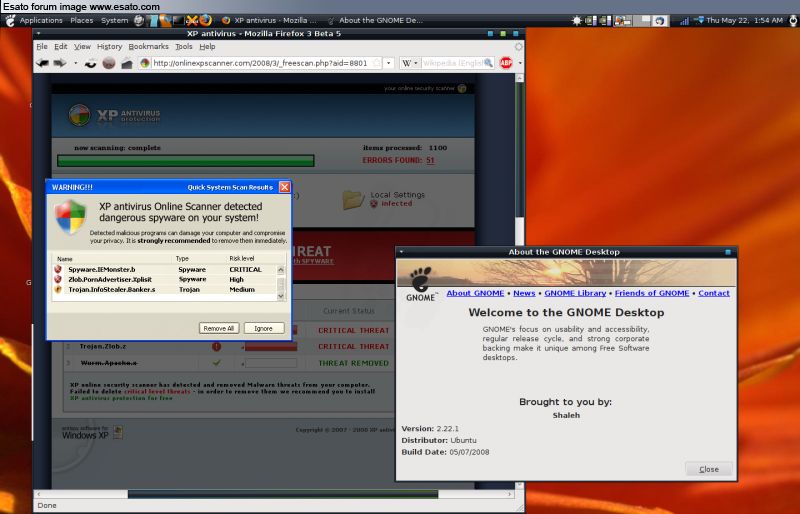Open the View menu in Firefox
The width and height of the screenshot is (800, 514).
tap(82, 46)
